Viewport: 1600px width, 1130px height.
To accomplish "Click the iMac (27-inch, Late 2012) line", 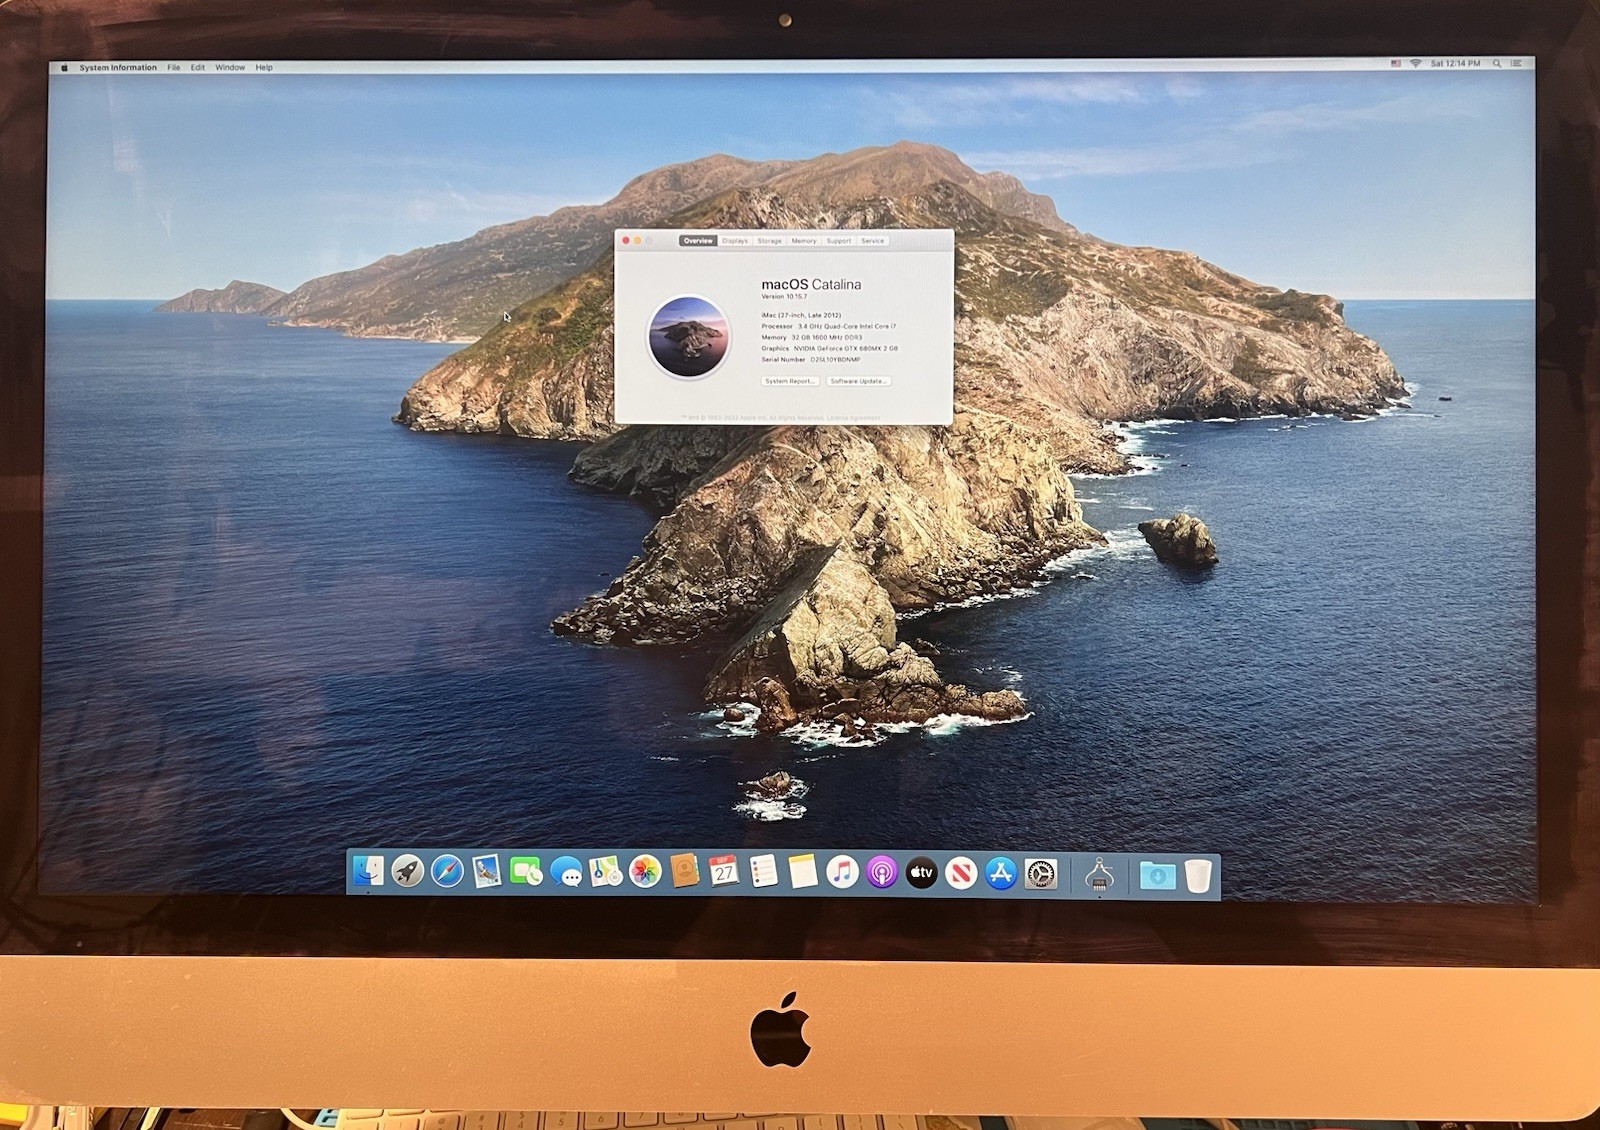I will tap(801, 315).
